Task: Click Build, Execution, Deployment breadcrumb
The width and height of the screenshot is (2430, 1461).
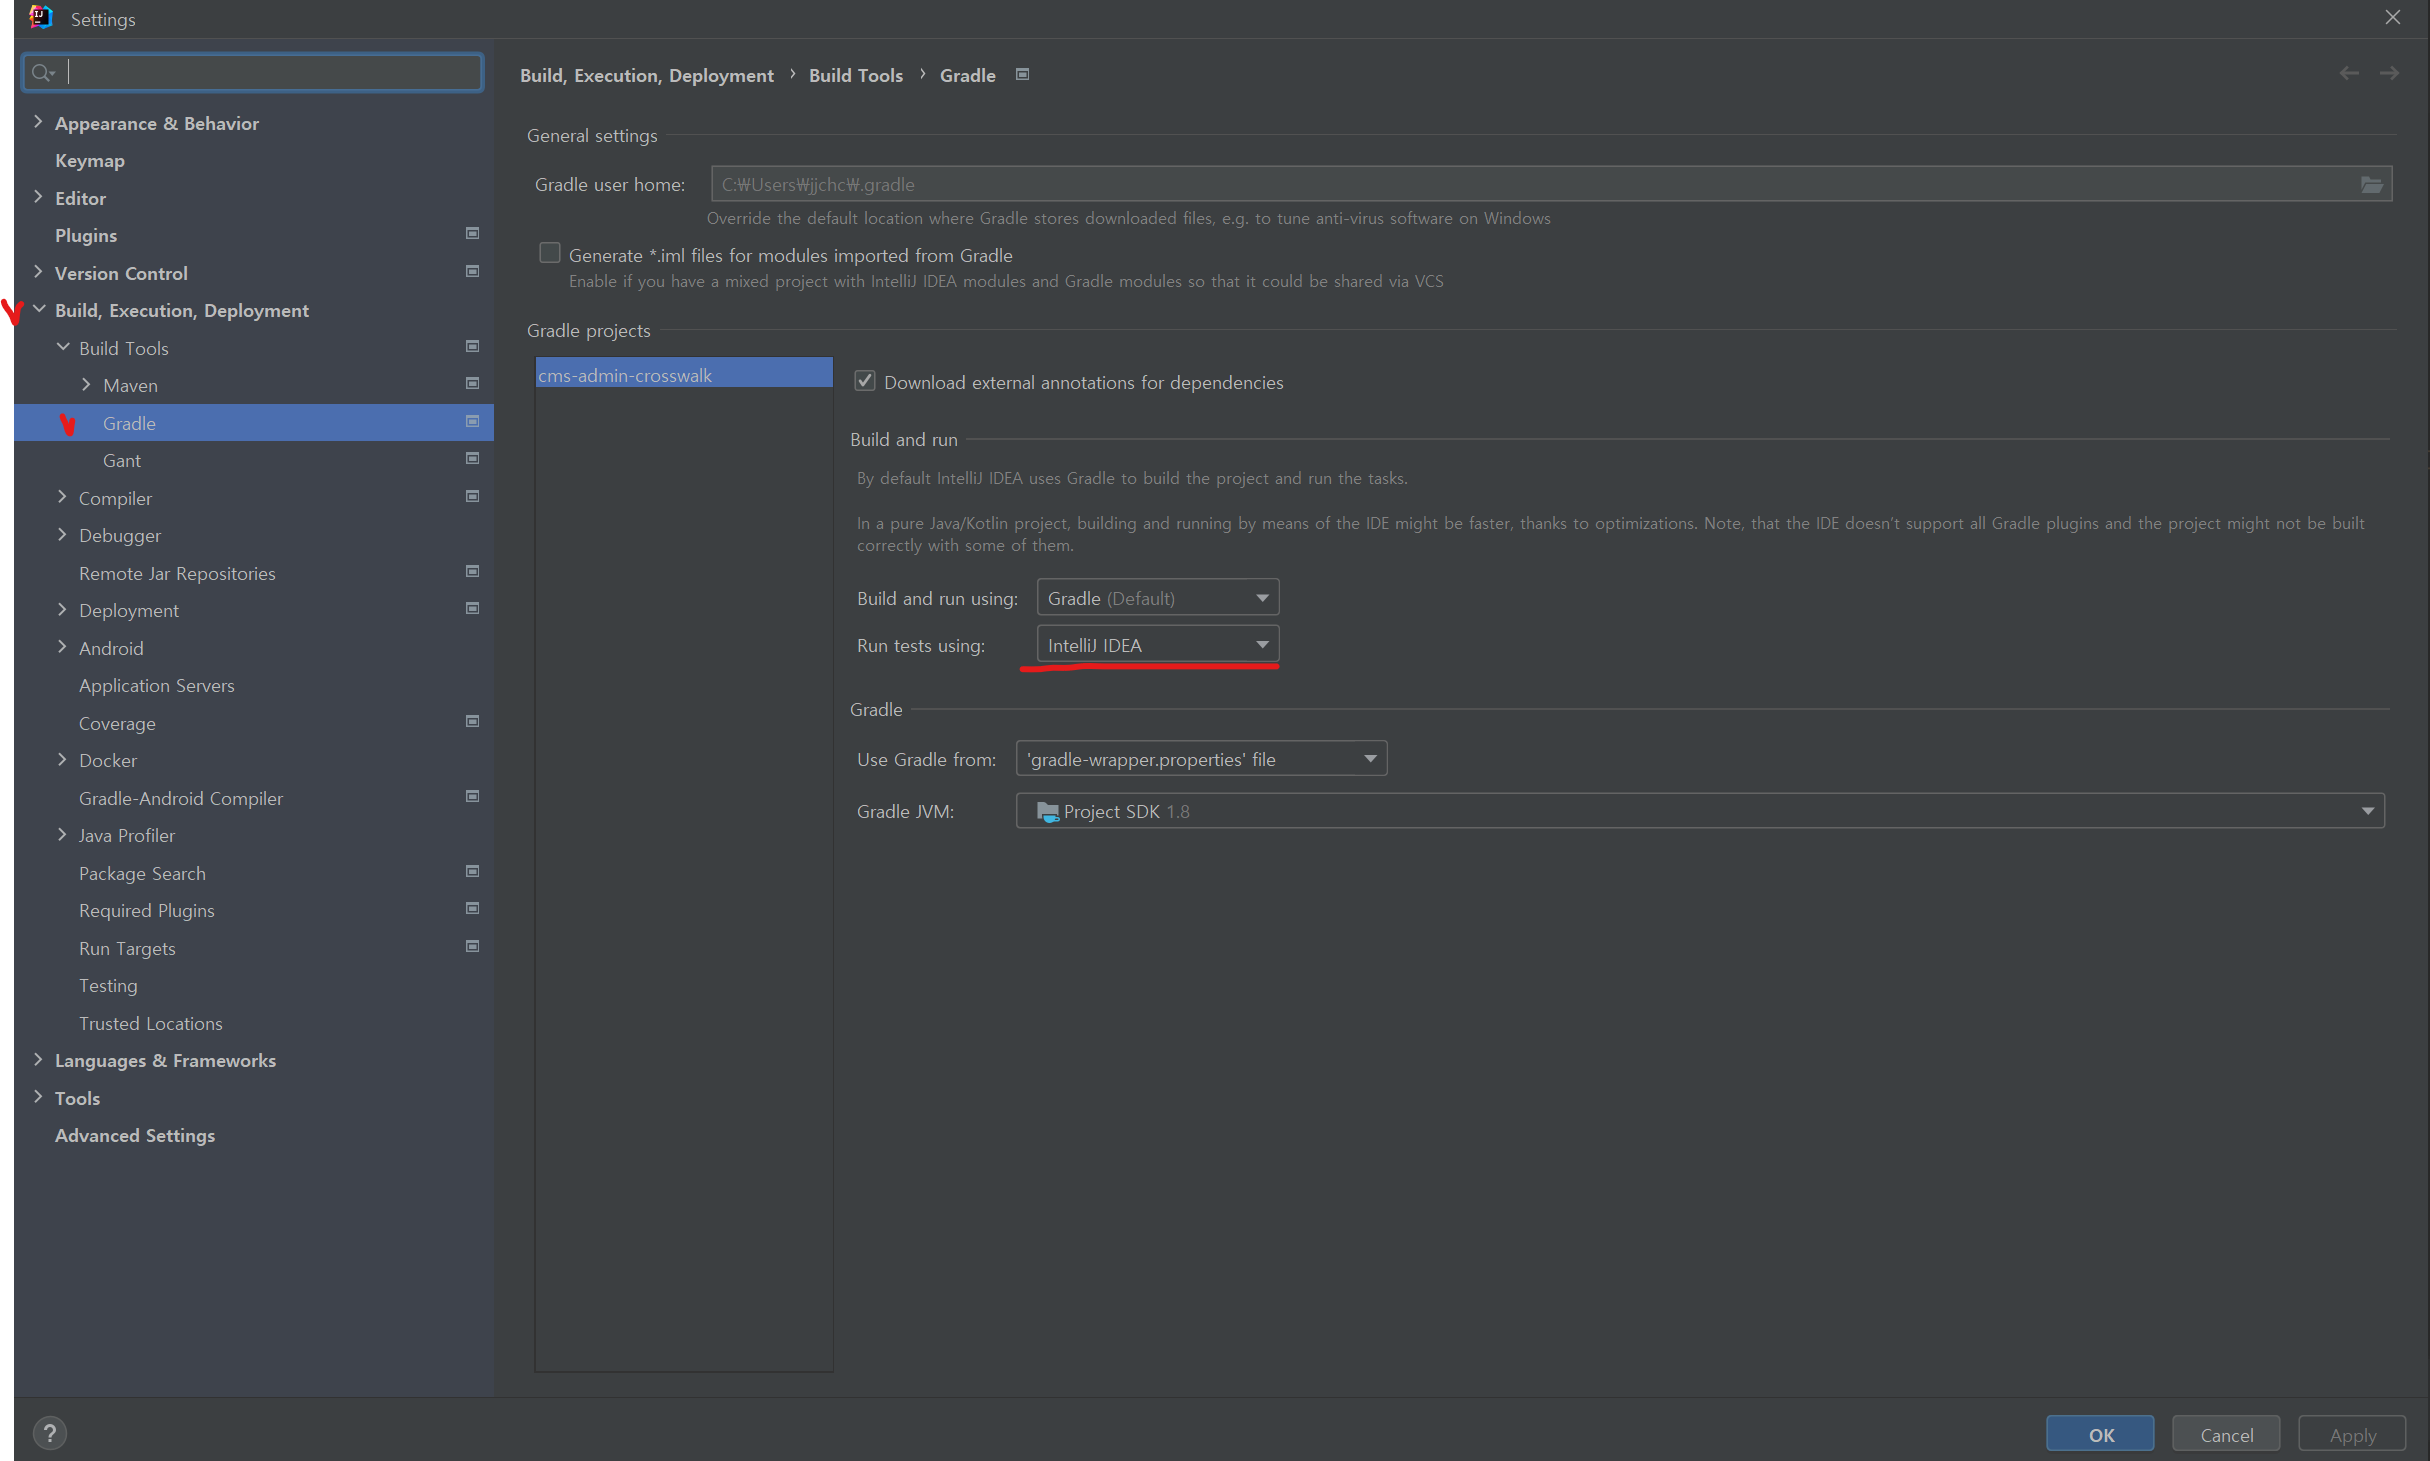Action: (647, 75)
